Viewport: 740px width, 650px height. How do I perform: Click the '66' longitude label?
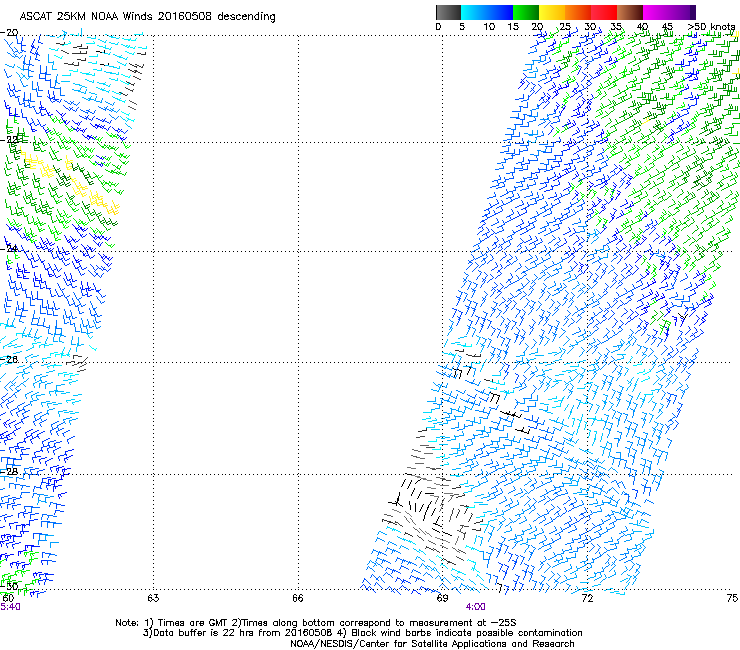pyautogui.click(x=298, y=598)
